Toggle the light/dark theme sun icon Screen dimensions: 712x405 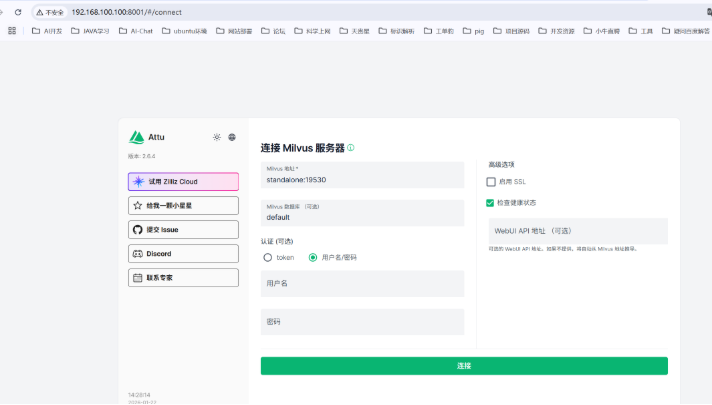click(x=217, y=137)
